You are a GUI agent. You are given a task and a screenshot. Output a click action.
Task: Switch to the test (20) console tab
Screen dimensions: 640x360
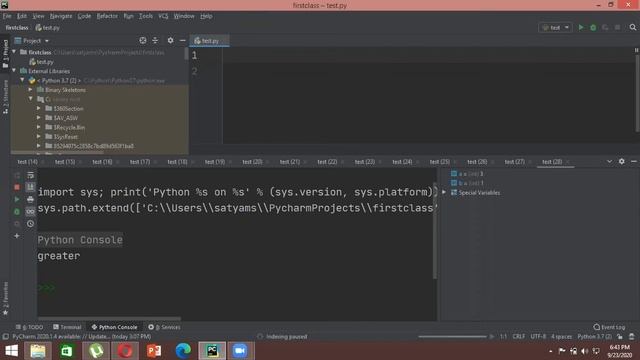(x=252, y=162)
